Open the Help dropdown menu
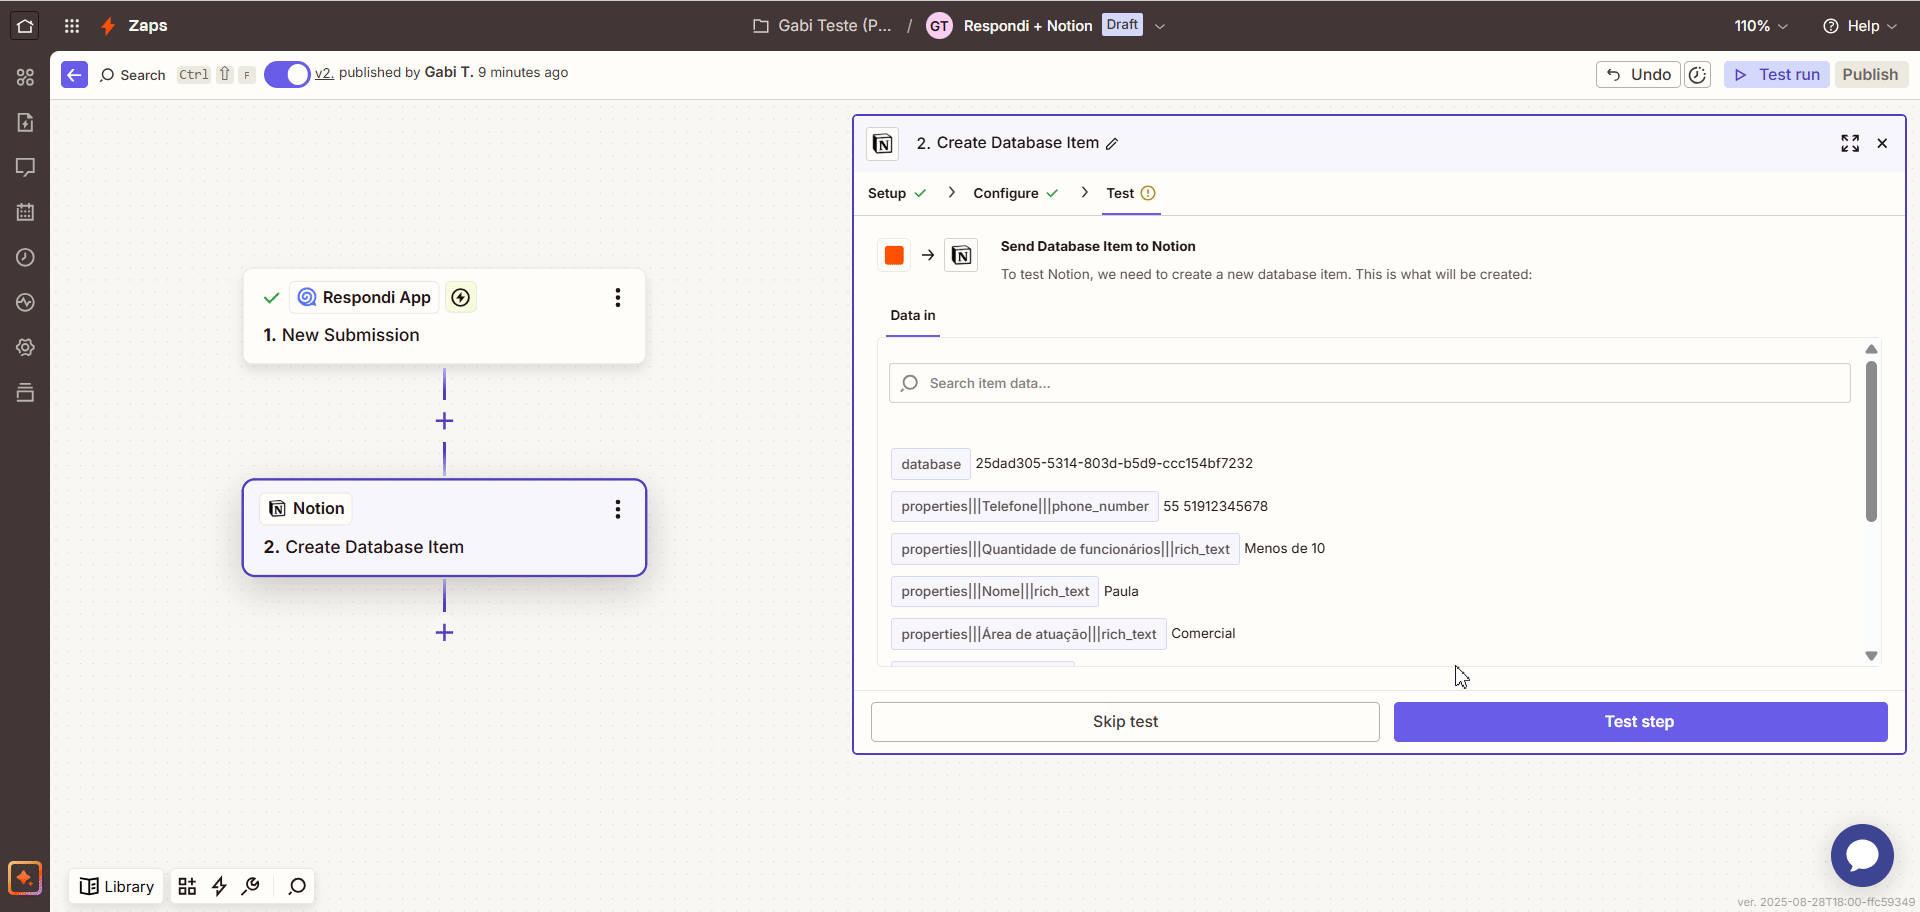This screenshot has width=1920, height=912. point(1860,26)
